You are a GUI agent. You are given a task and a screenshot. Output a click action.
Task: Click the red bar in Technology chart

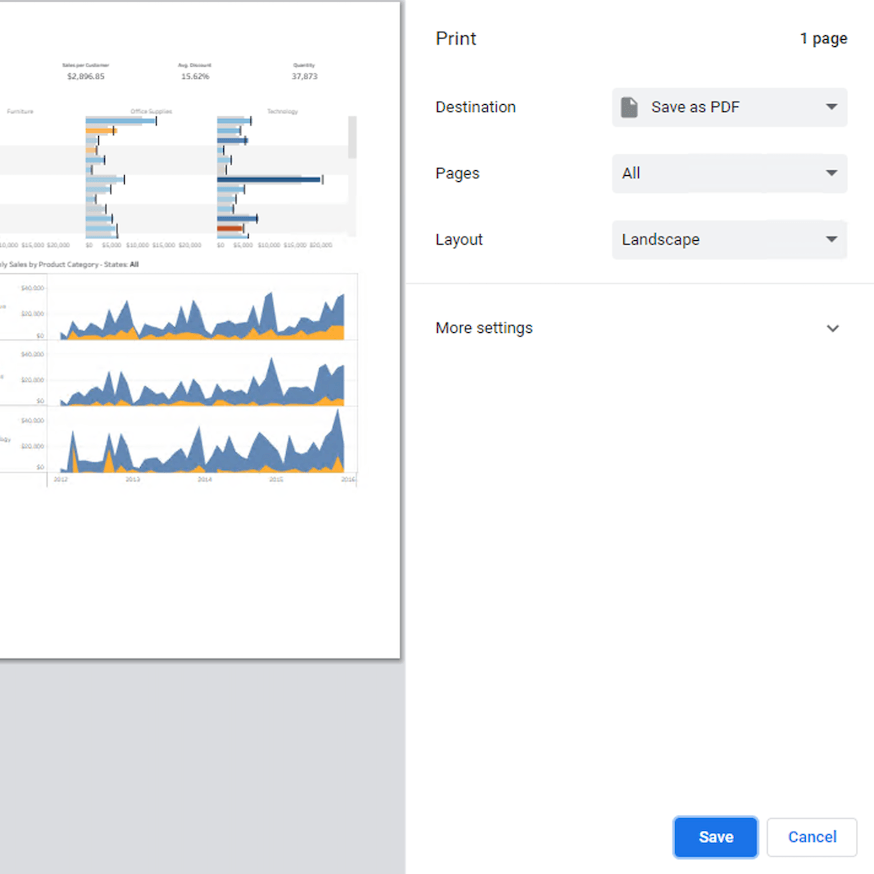tap(229, 228)
